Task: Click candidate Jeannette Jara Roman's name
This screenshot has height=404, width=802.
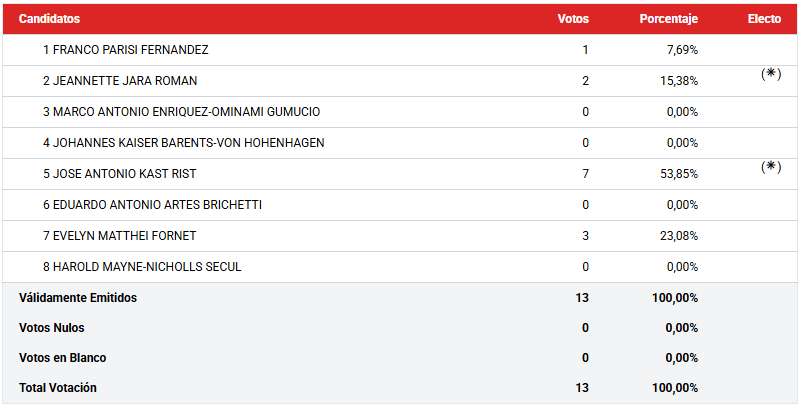Action: 120,81
